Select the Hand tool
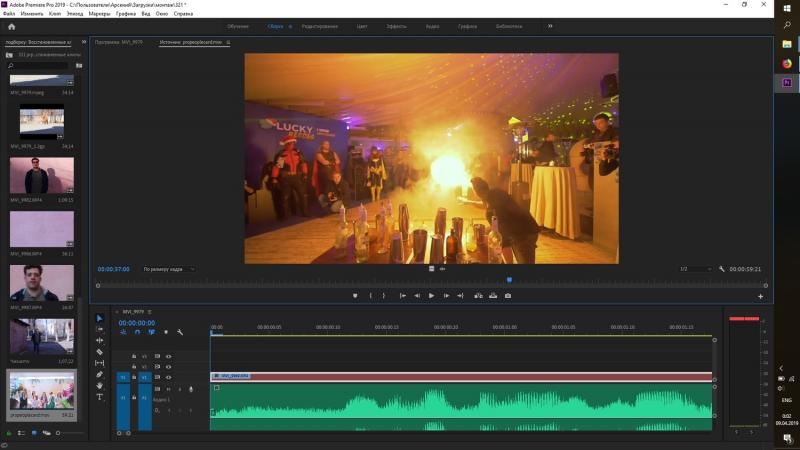The image size is (800, 450). (x=99, y=386)
